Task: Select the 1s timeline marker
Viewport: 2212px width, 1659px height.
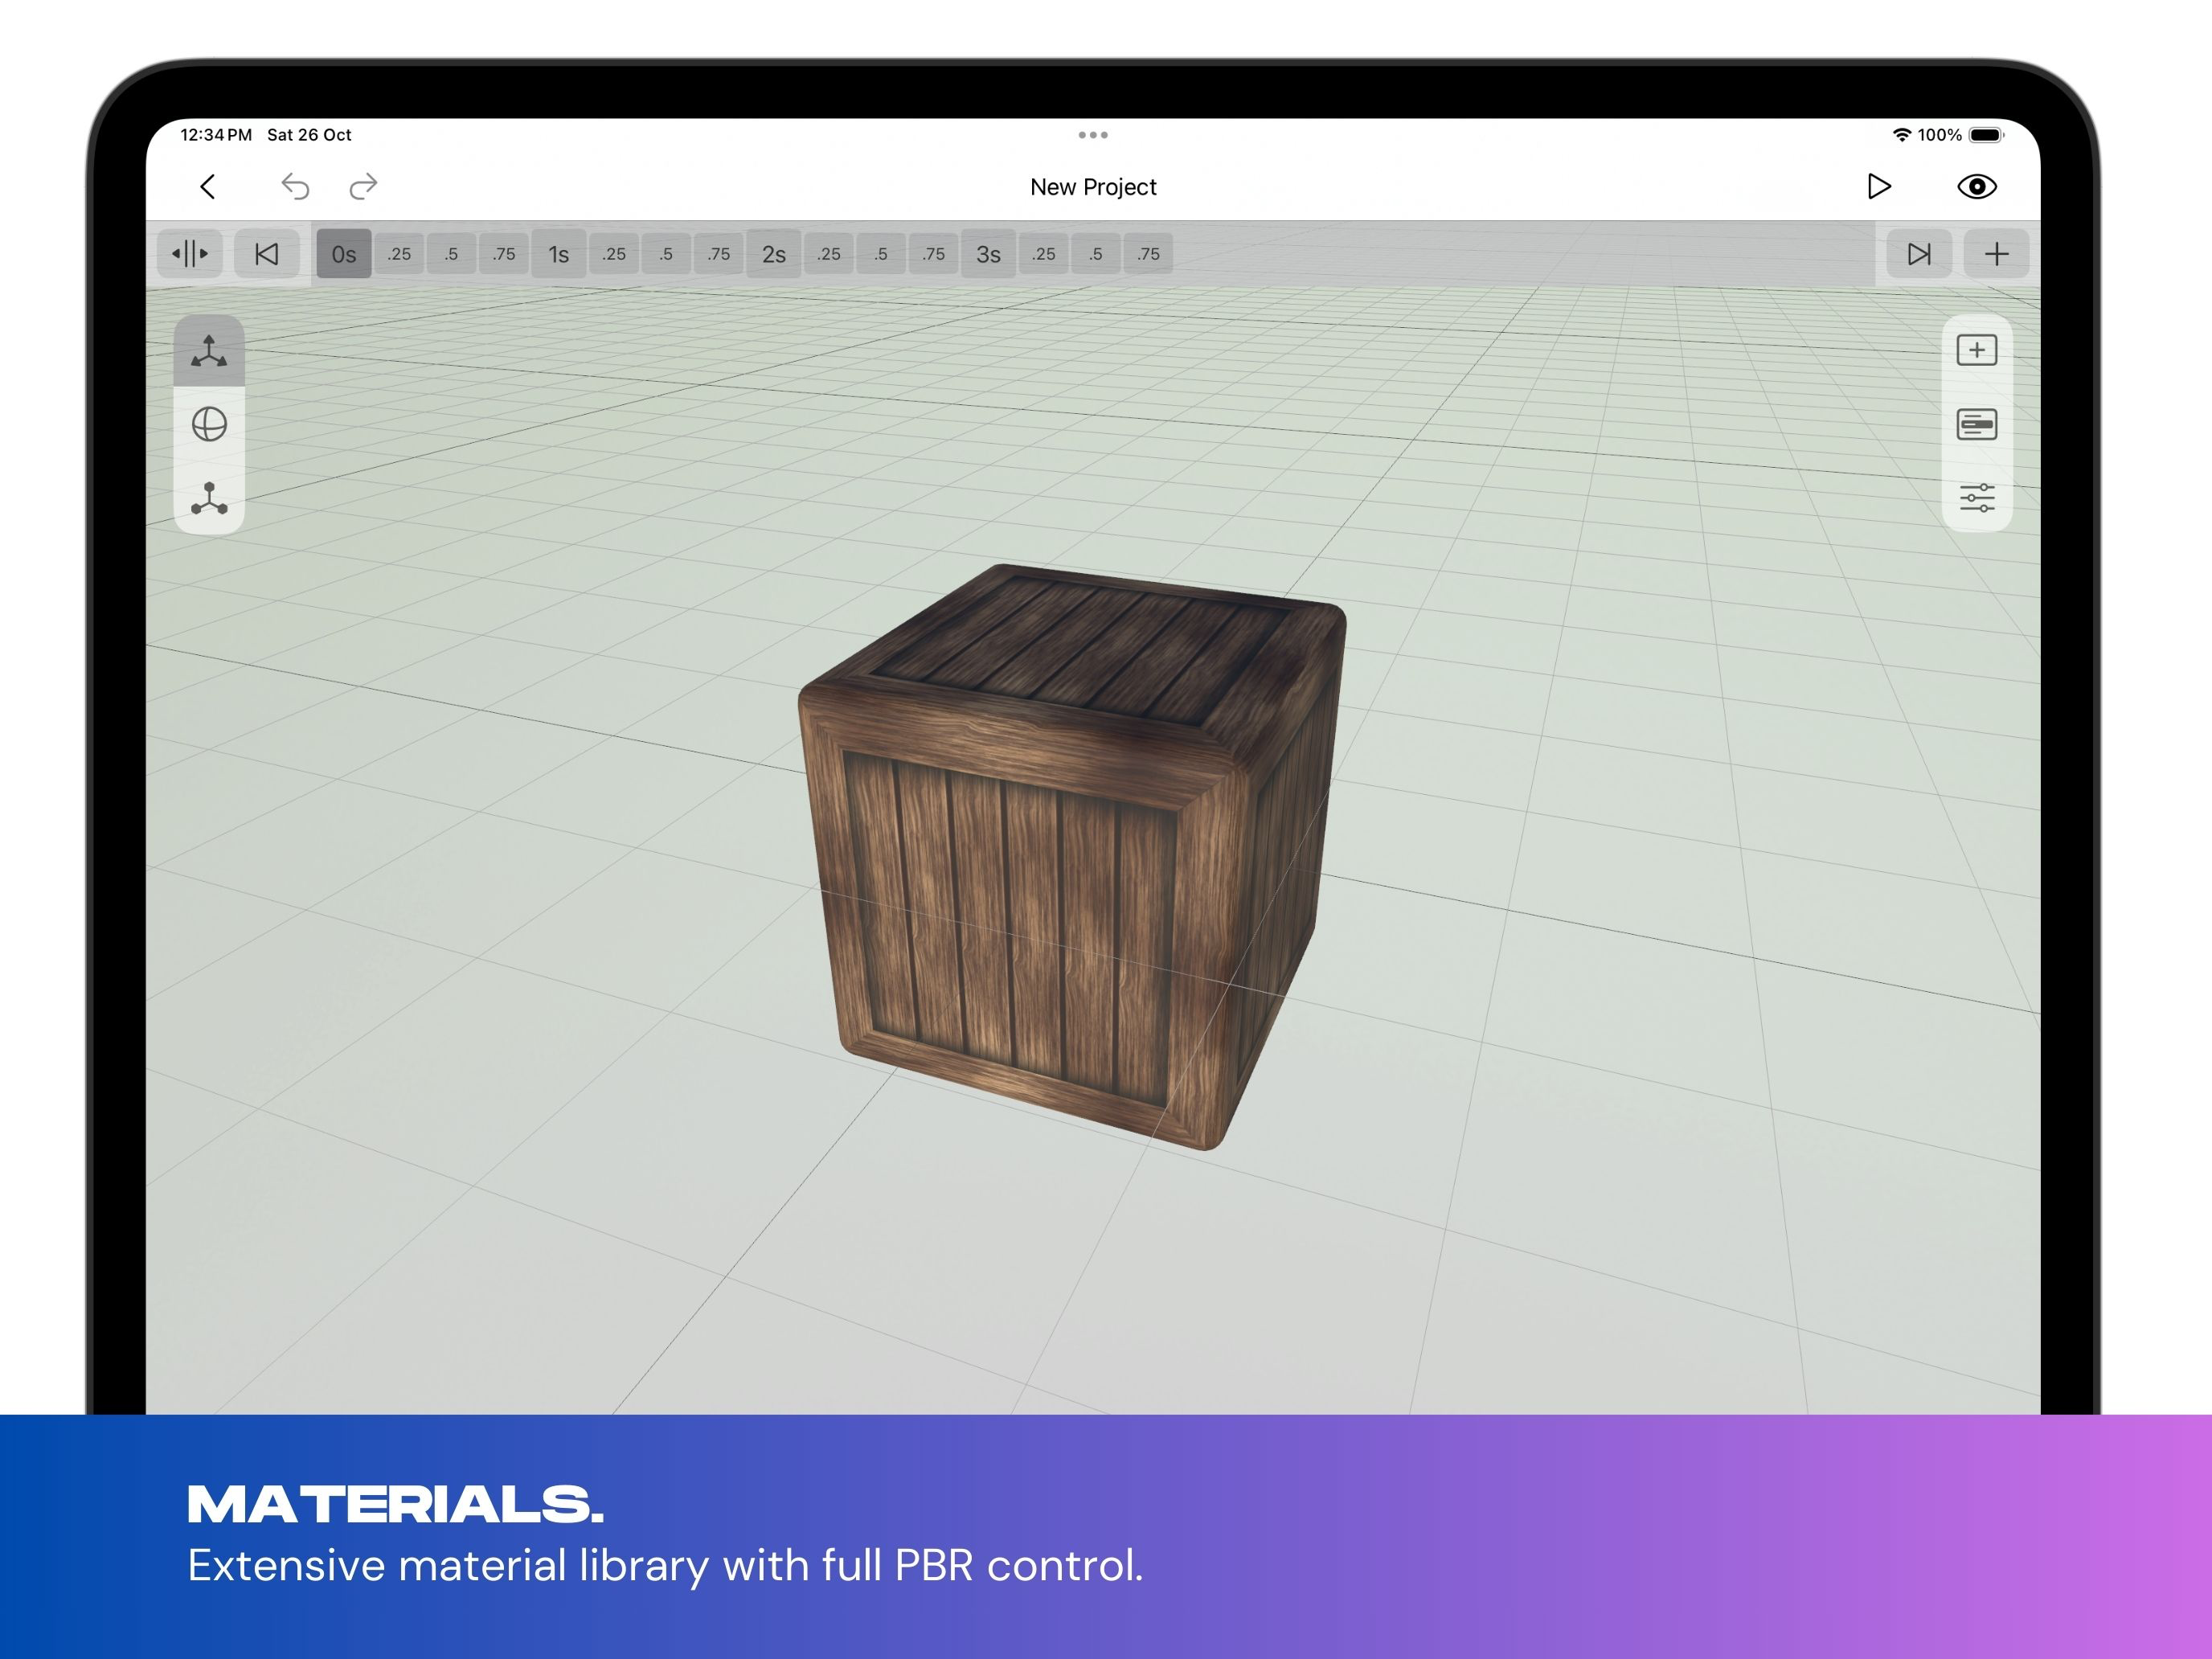Action: [x=558, y=254]
